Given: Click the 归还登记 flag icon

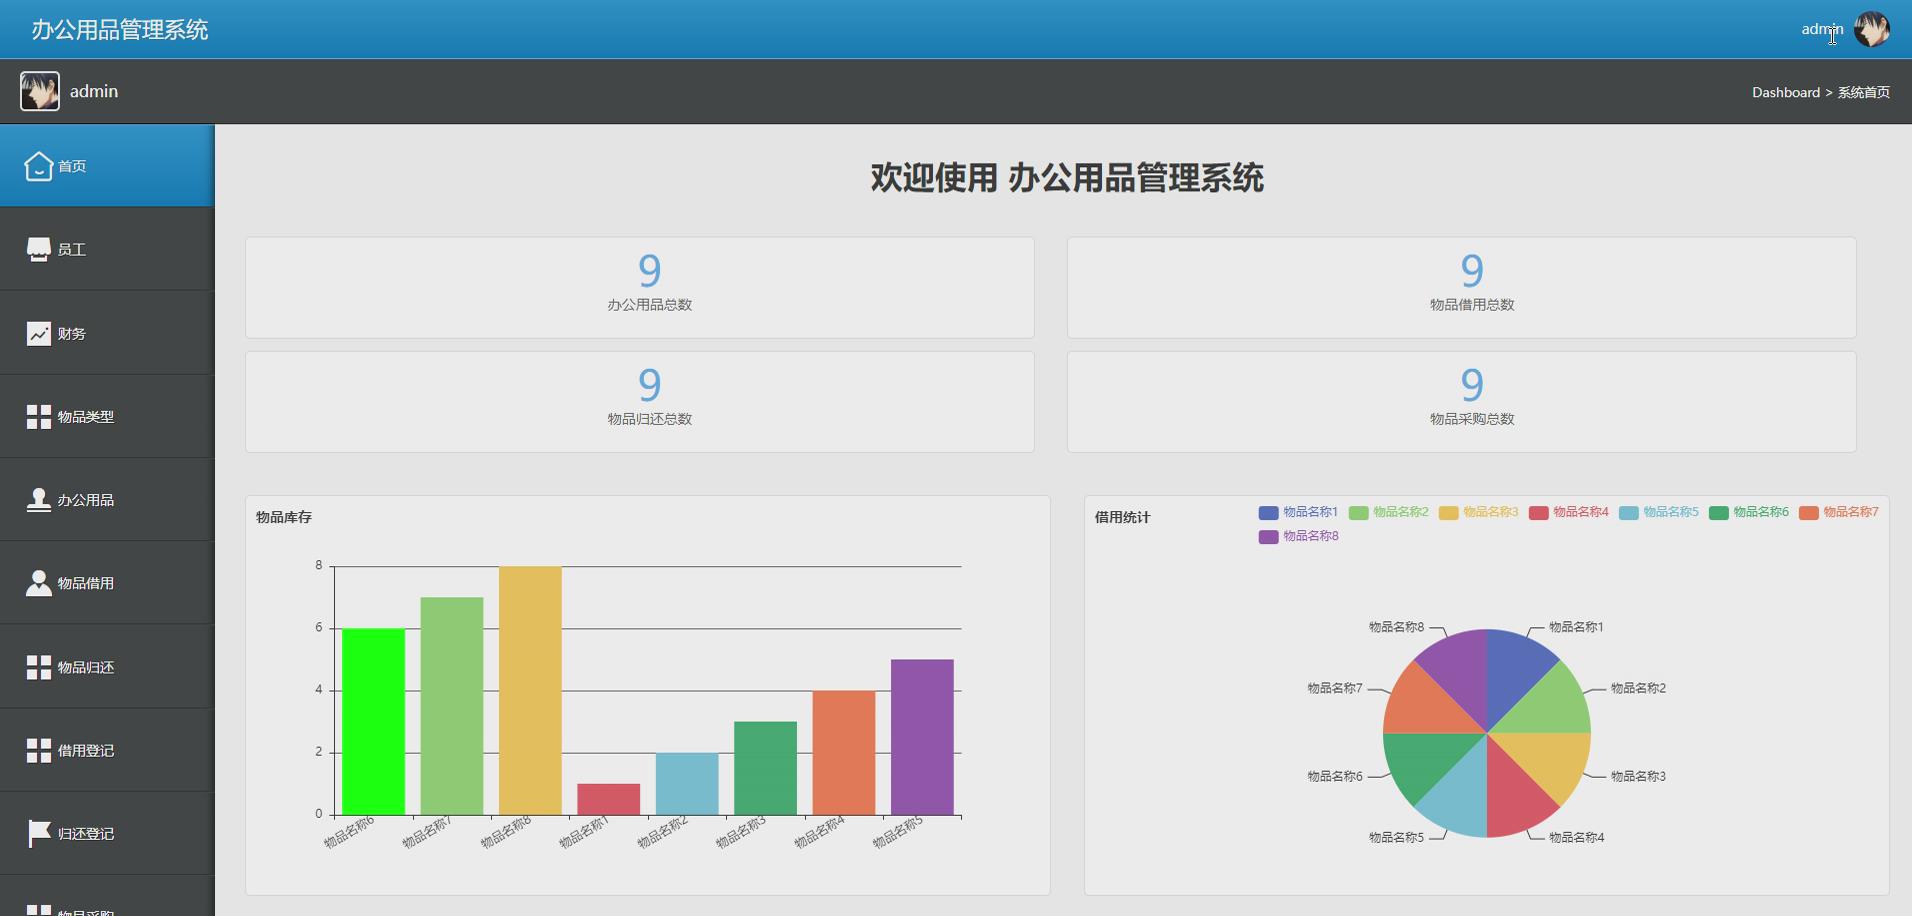Looking at the screenshot, I should pos(38,834).
